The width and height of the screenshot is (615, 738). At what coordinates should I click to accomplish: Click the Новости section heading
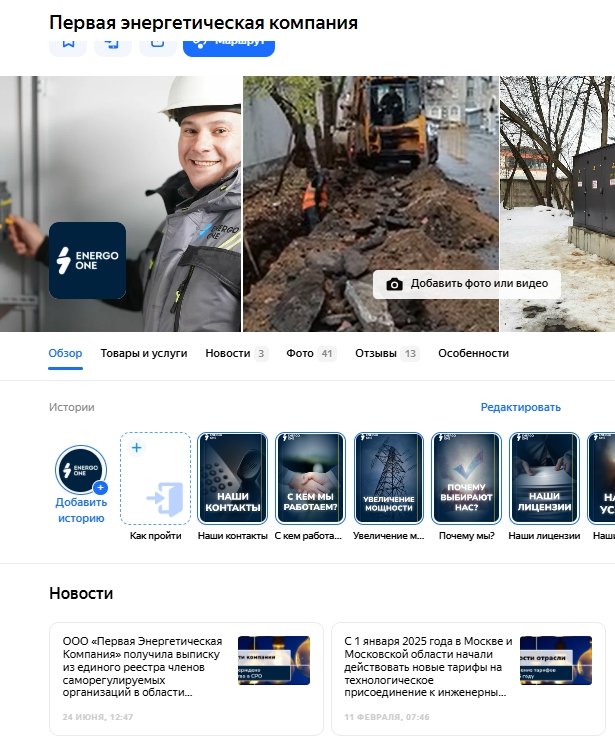click(81, 593)
